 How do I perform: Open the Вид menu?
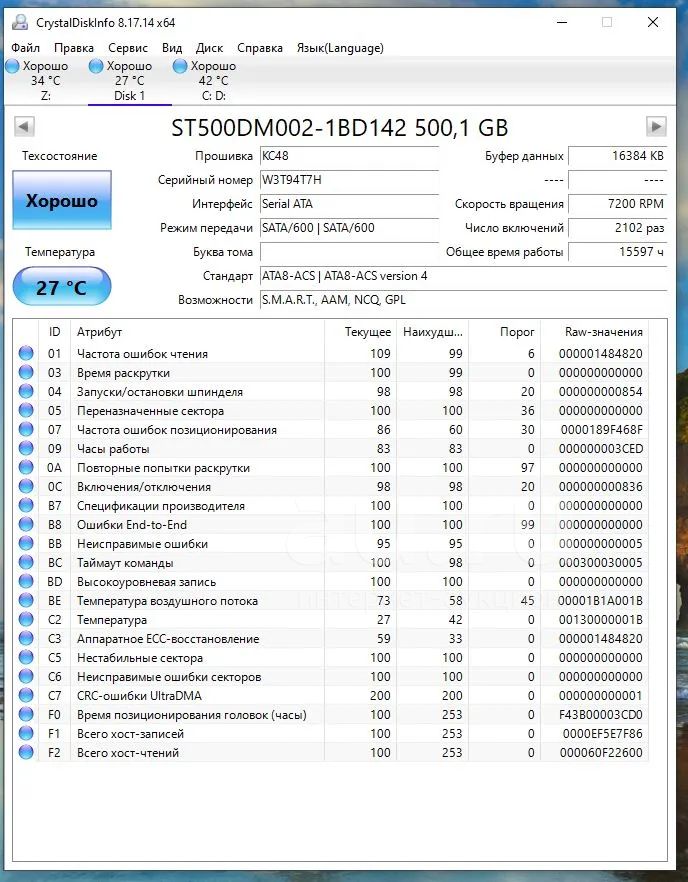click(x=172, y=48)
